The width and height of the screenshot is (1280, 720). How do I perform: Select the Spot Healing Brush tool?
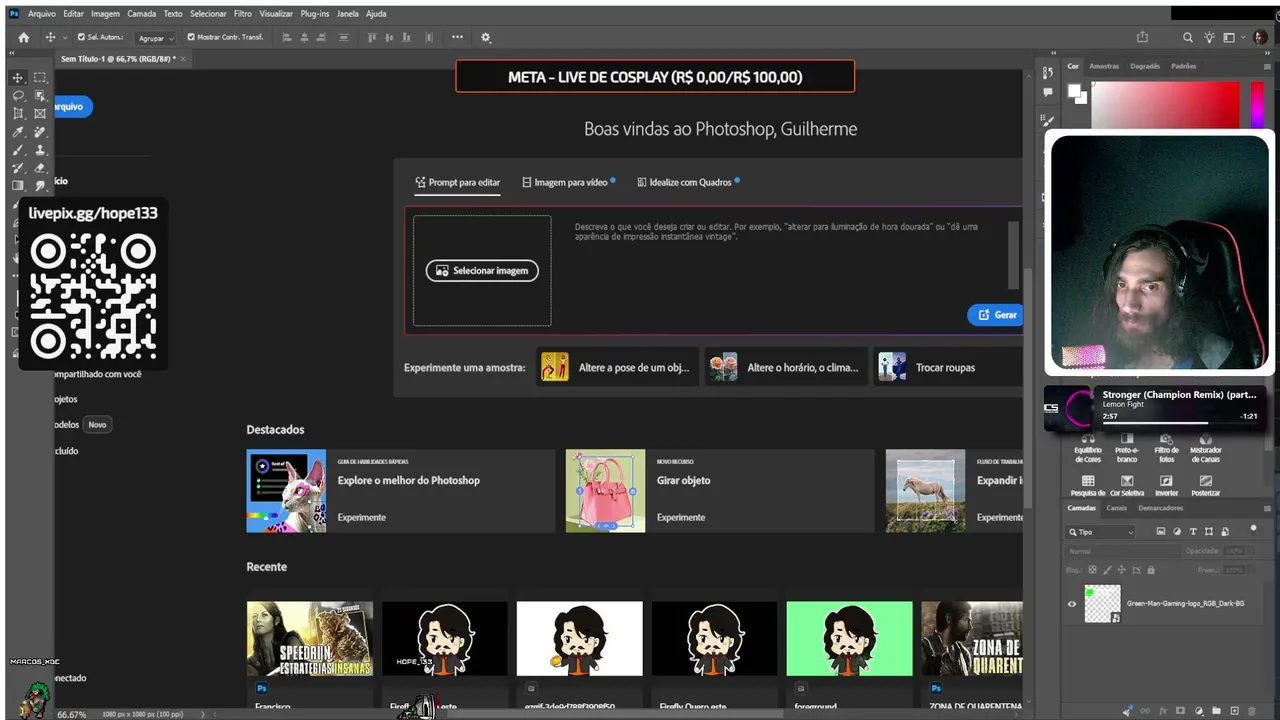pyautogui.click(x=40, y=132)
